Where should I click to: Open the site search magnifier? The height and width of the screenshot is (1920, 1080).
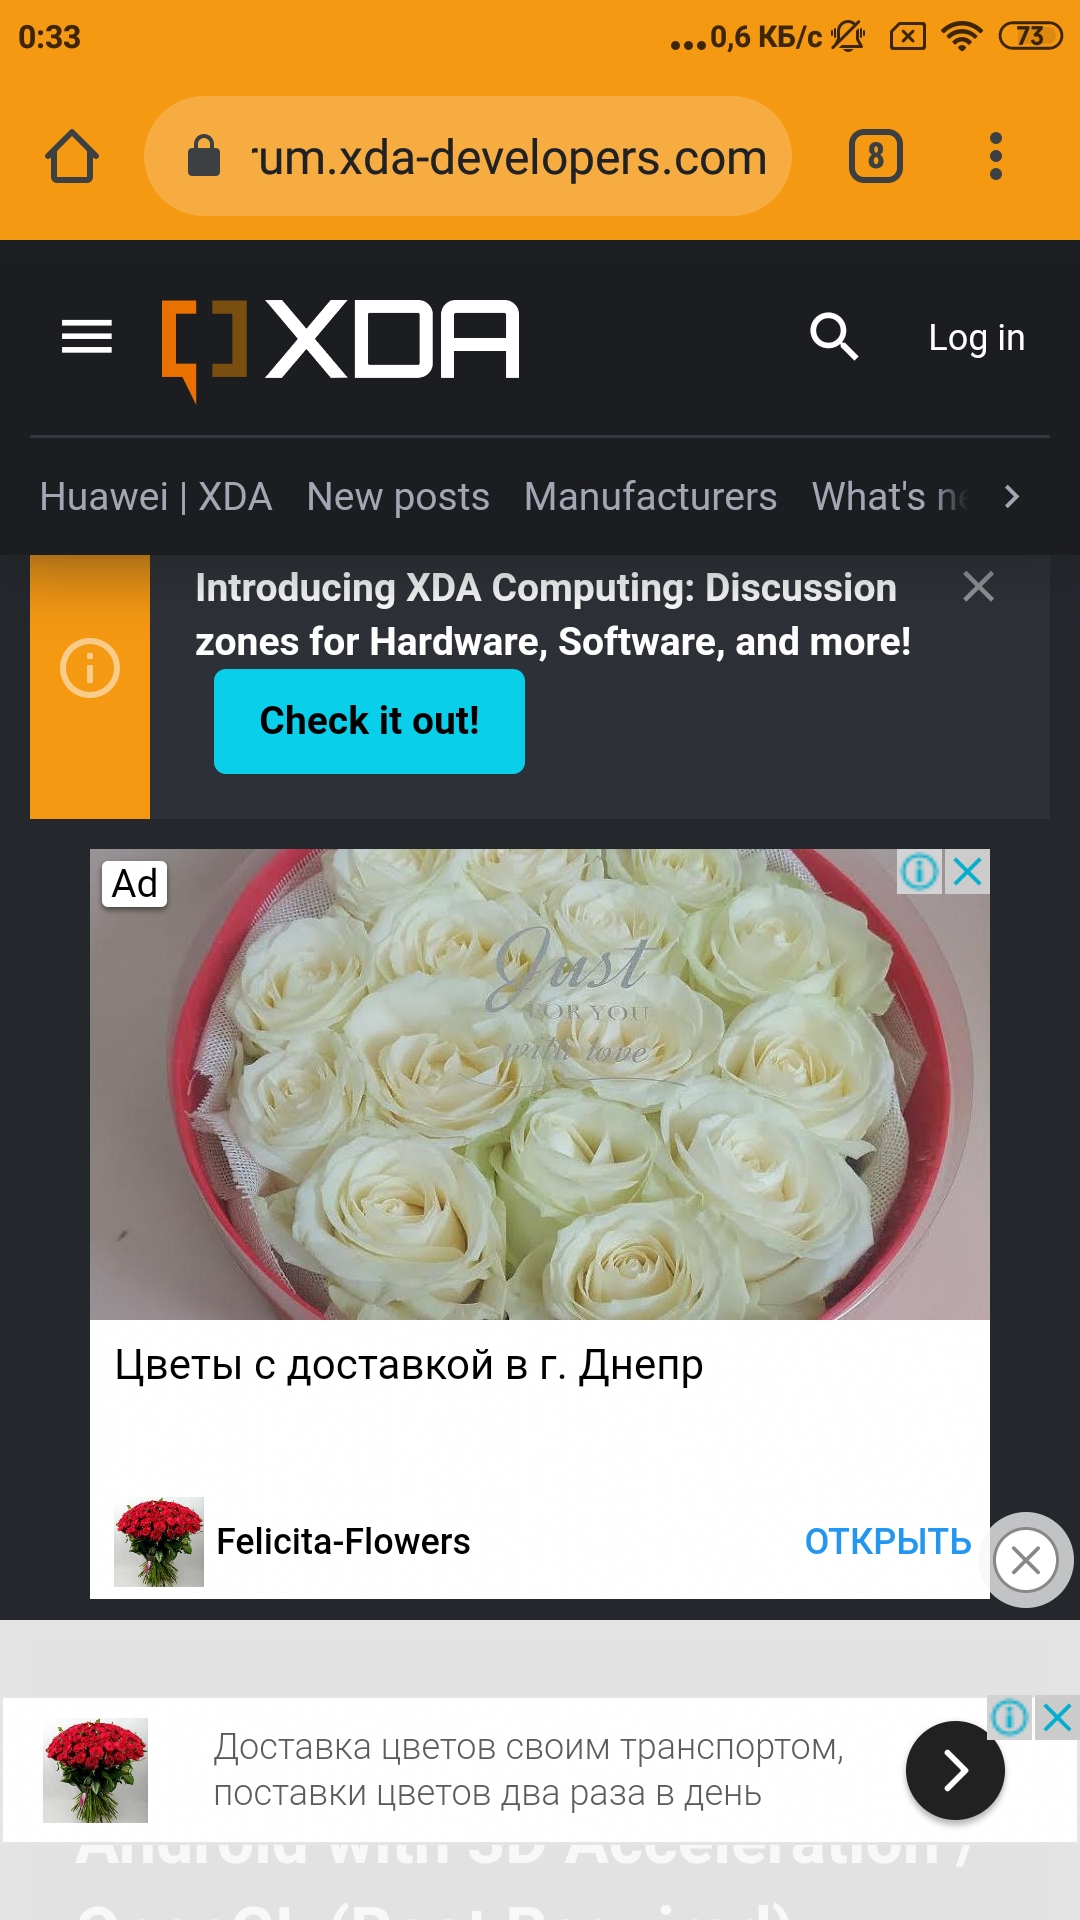834,336
